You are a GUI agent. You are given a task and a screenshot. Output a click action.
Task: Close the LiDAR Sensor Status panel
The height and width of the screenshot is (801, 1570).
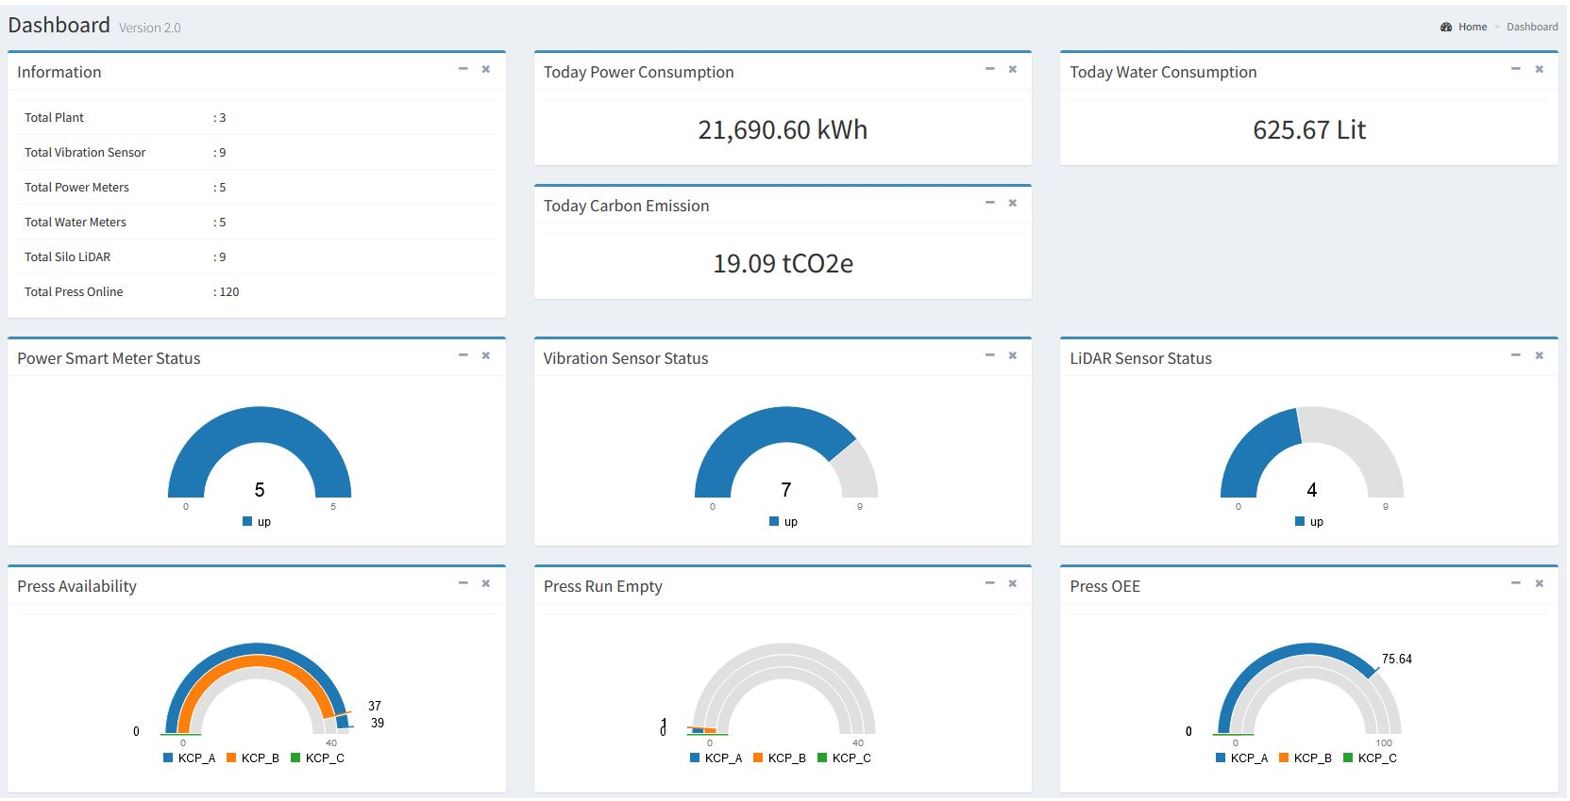click(1539, 355)
